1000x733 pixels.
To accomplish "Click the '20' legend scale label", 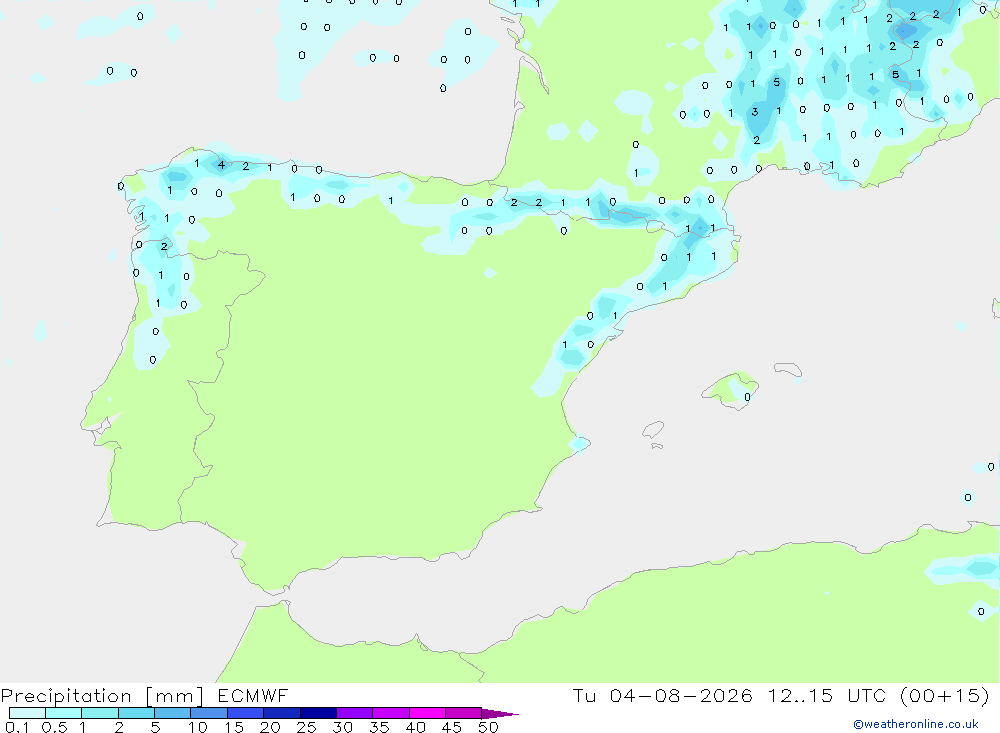I will coord(270,727).
